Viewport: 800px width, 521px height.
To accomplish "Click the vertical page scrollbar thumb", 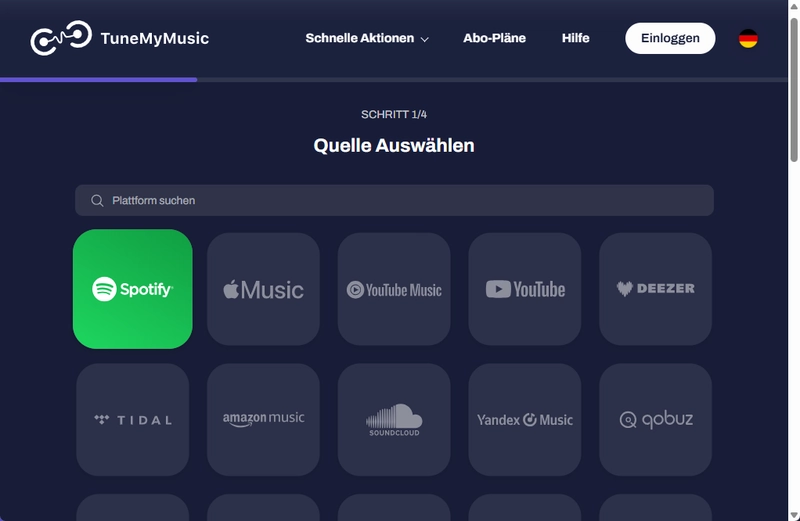I will pyautogui.click(x=794, y=90).
